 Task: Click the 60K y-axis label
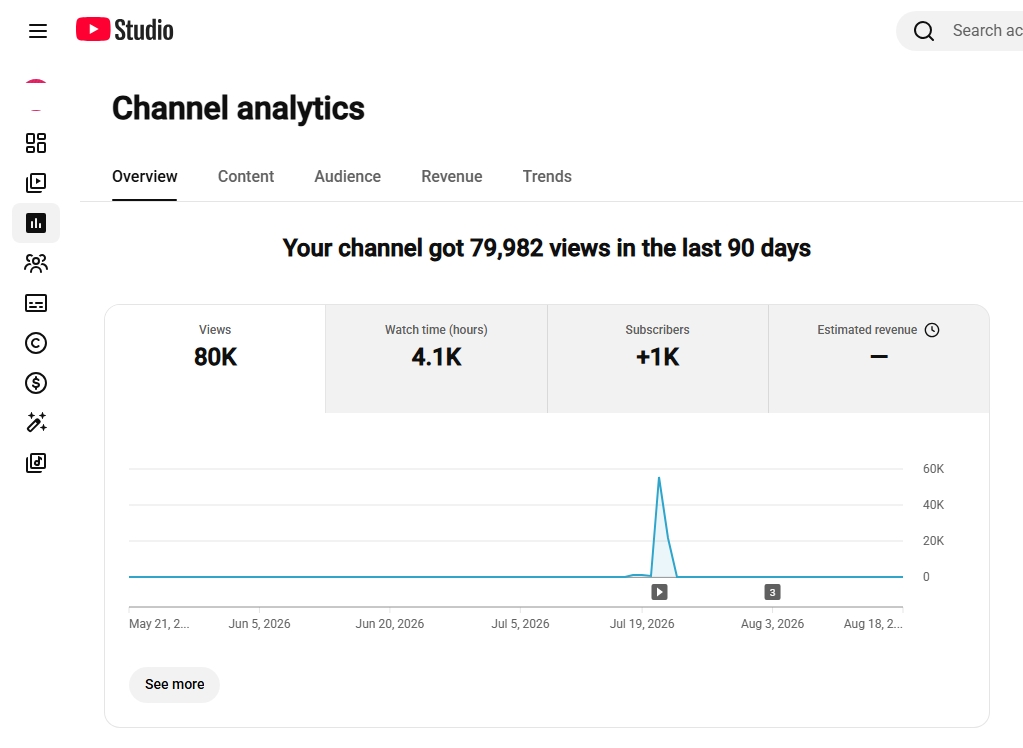point(933,469)
